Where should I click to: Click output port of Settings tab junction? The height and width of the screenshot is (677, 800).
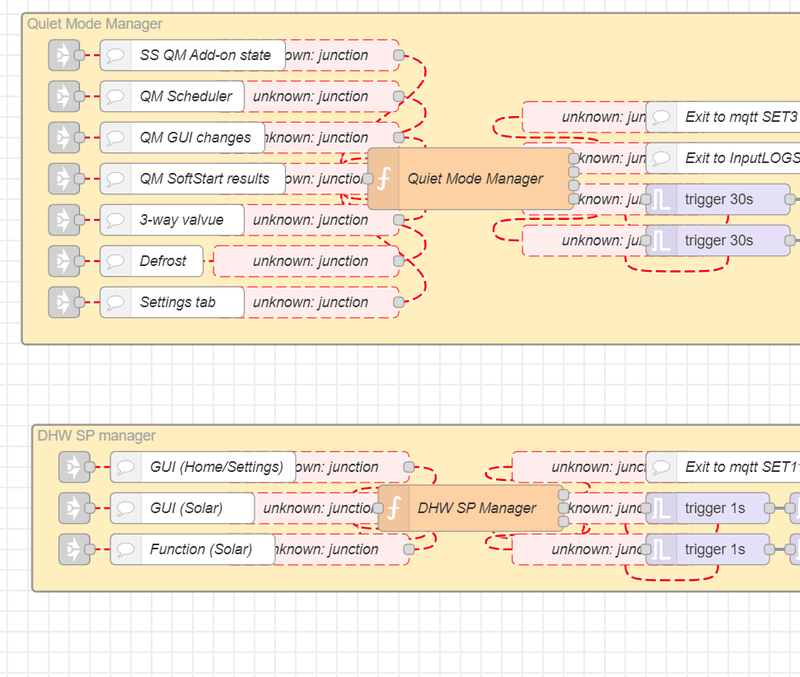point(399,303)
